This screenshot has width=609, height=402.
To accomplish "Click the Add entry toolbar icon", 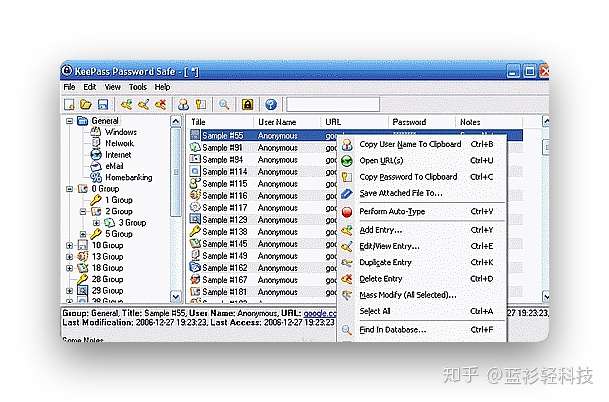I will click(x=126, y=104).
